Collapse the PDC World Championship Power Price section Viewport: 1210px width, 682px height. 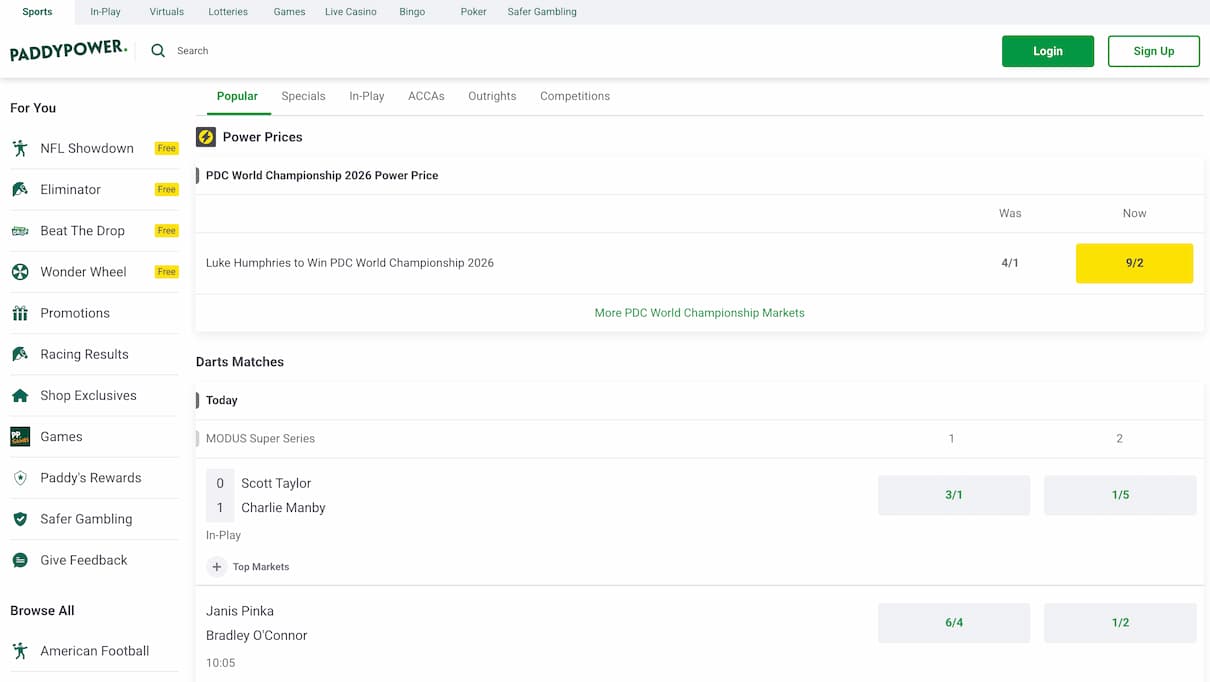point(321,175)
